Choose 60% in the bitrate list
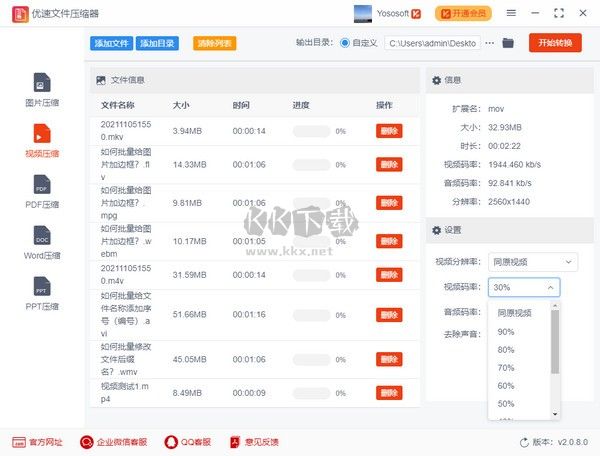The image size is (600, 456). pos(506,386)
